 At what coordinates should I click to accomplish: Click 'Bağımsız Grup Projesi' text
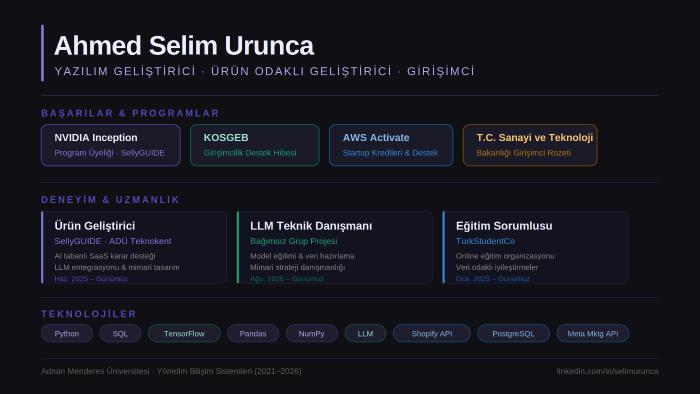294,241
